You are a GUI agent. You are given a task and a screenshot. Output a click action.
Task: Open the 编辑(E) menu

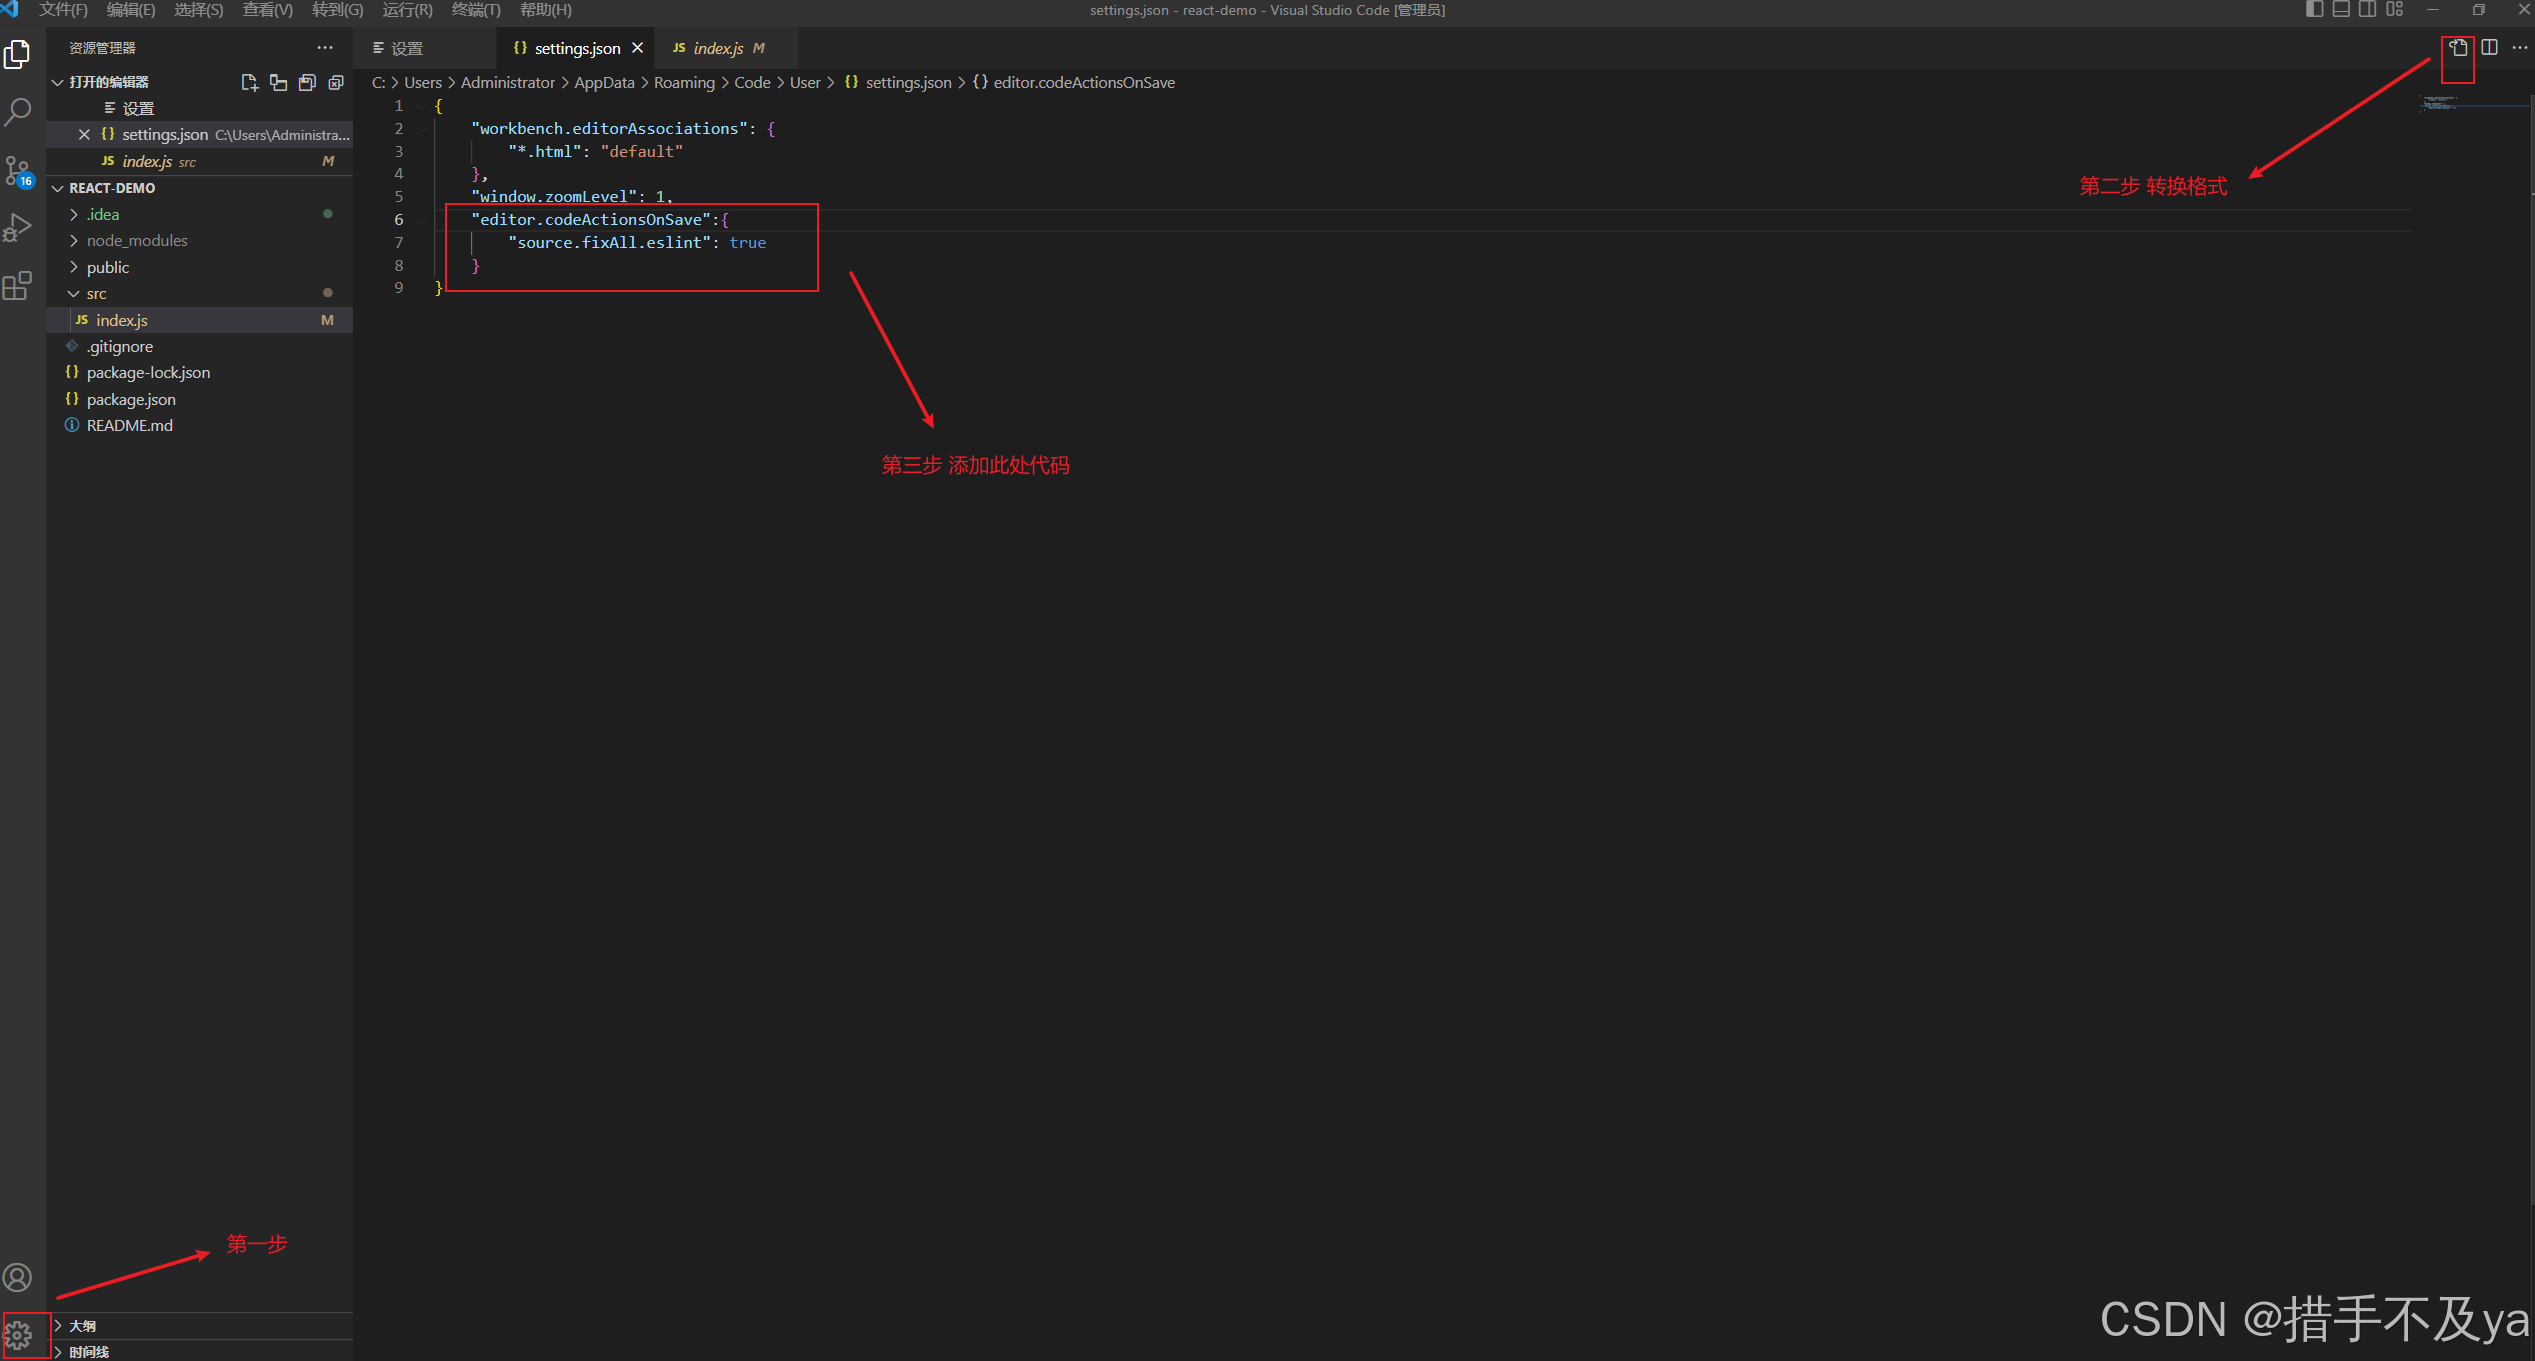(131, 10)
